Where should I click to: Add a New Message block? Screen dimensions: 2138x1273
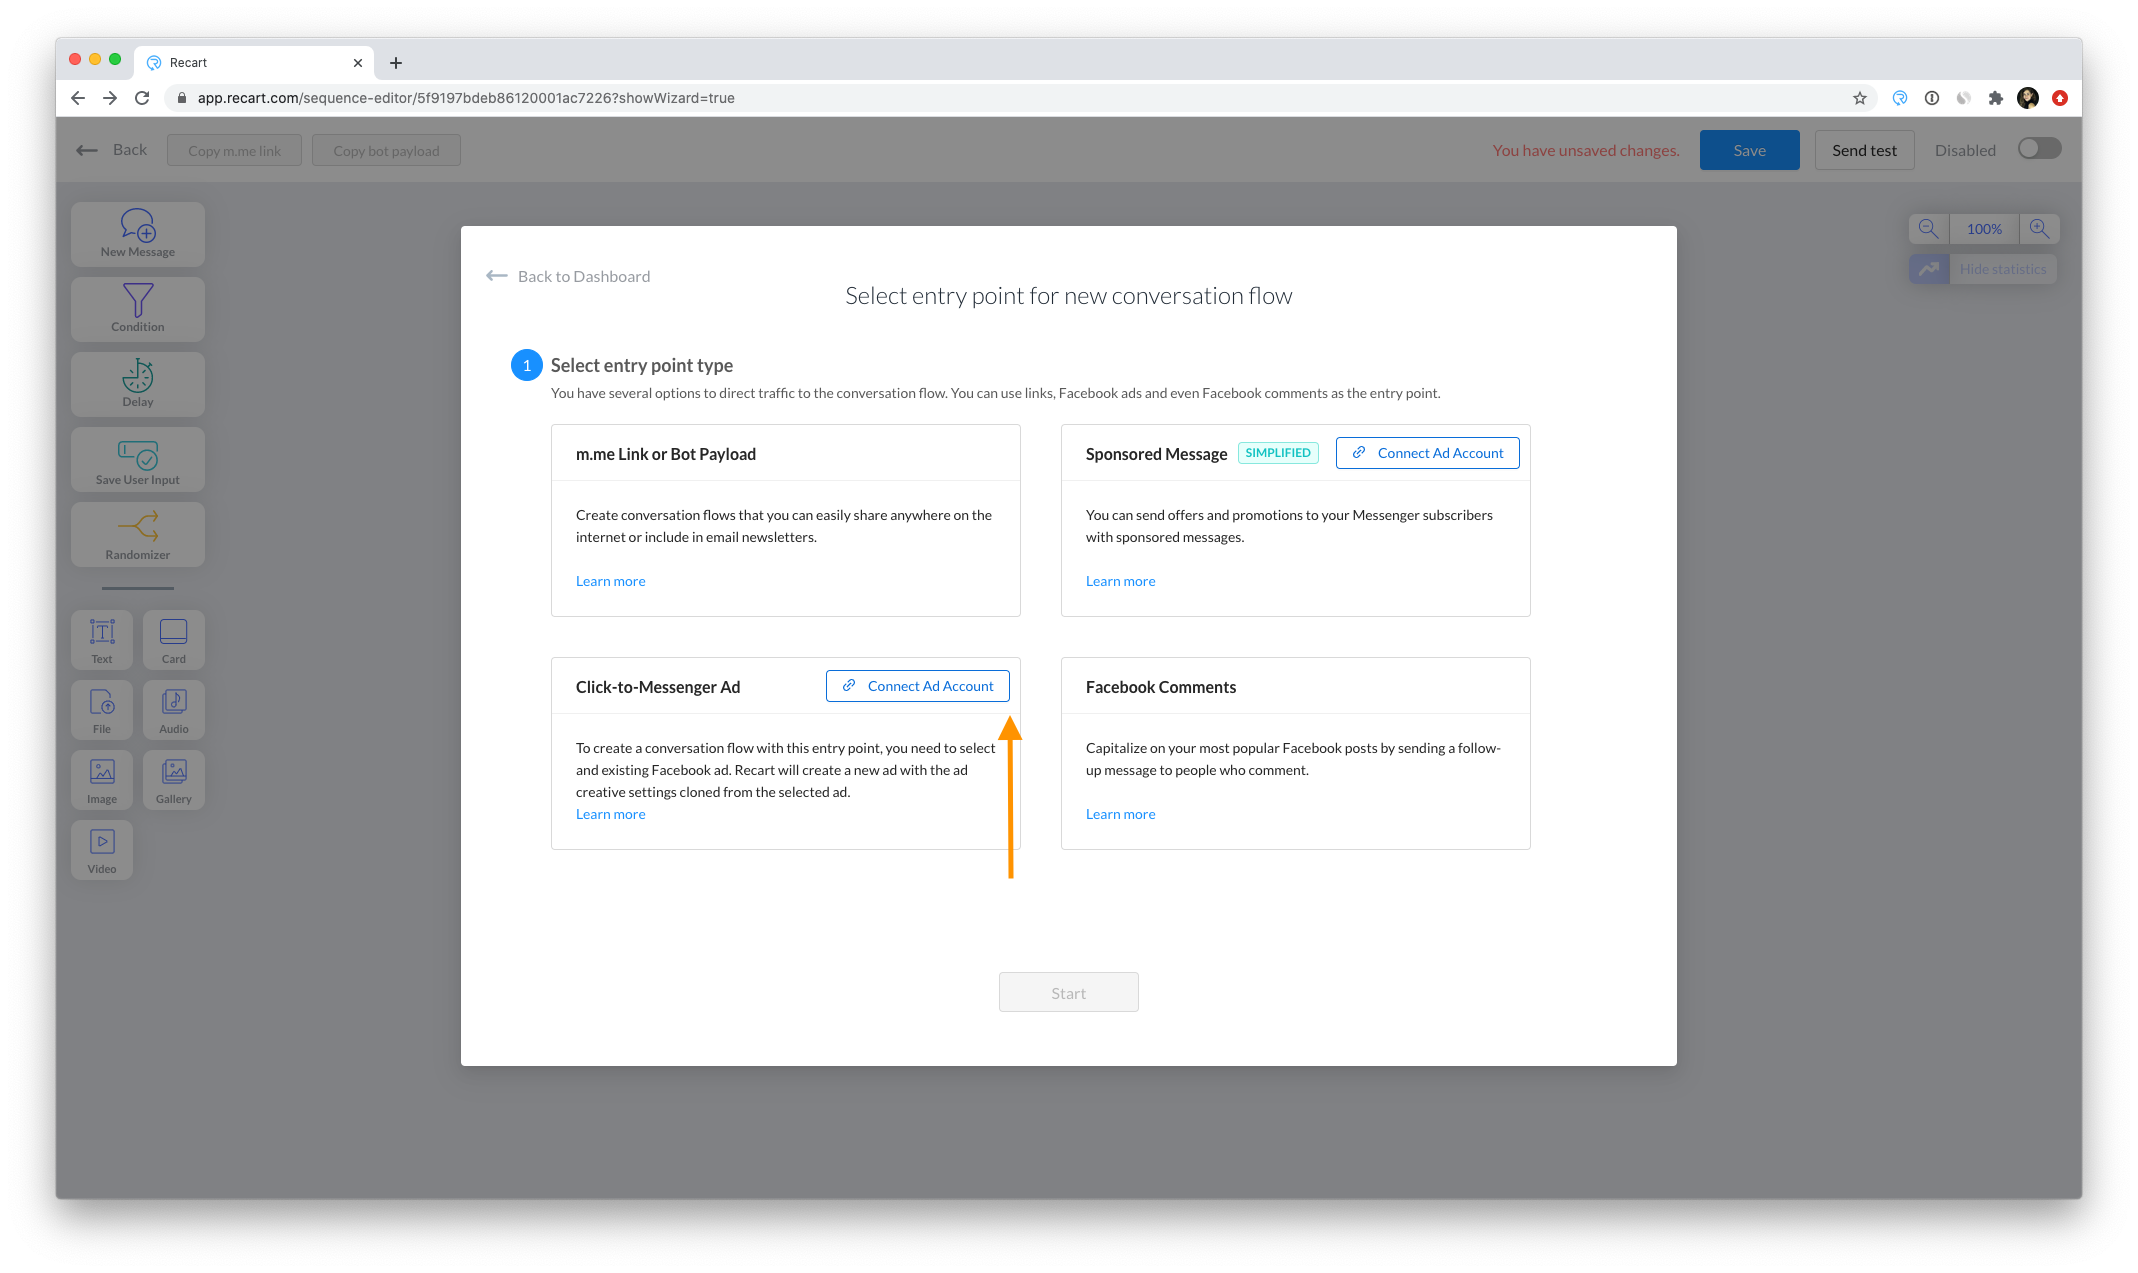pyautogui.click(x=138, y=234)
